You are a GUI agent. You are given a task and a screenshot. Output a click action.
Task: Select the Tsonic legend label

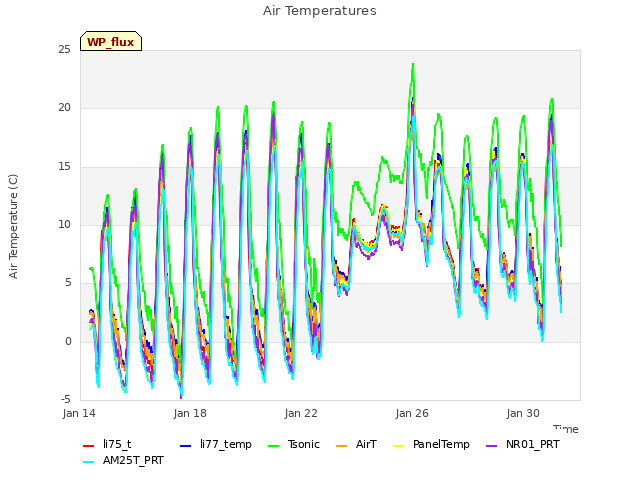click(304, 444)
